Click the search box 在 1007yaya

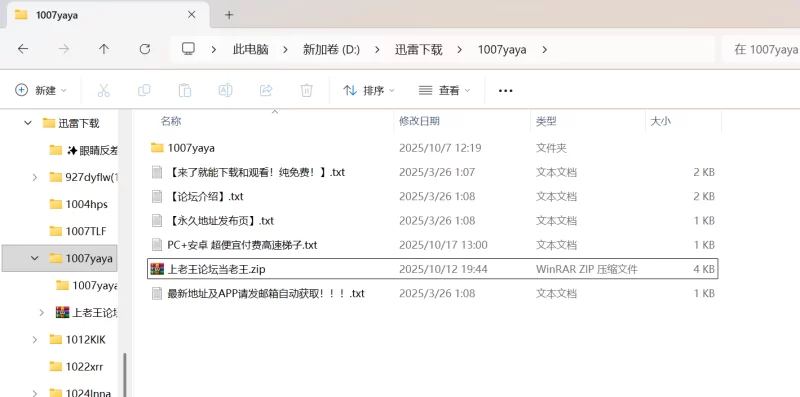point(761,49)
